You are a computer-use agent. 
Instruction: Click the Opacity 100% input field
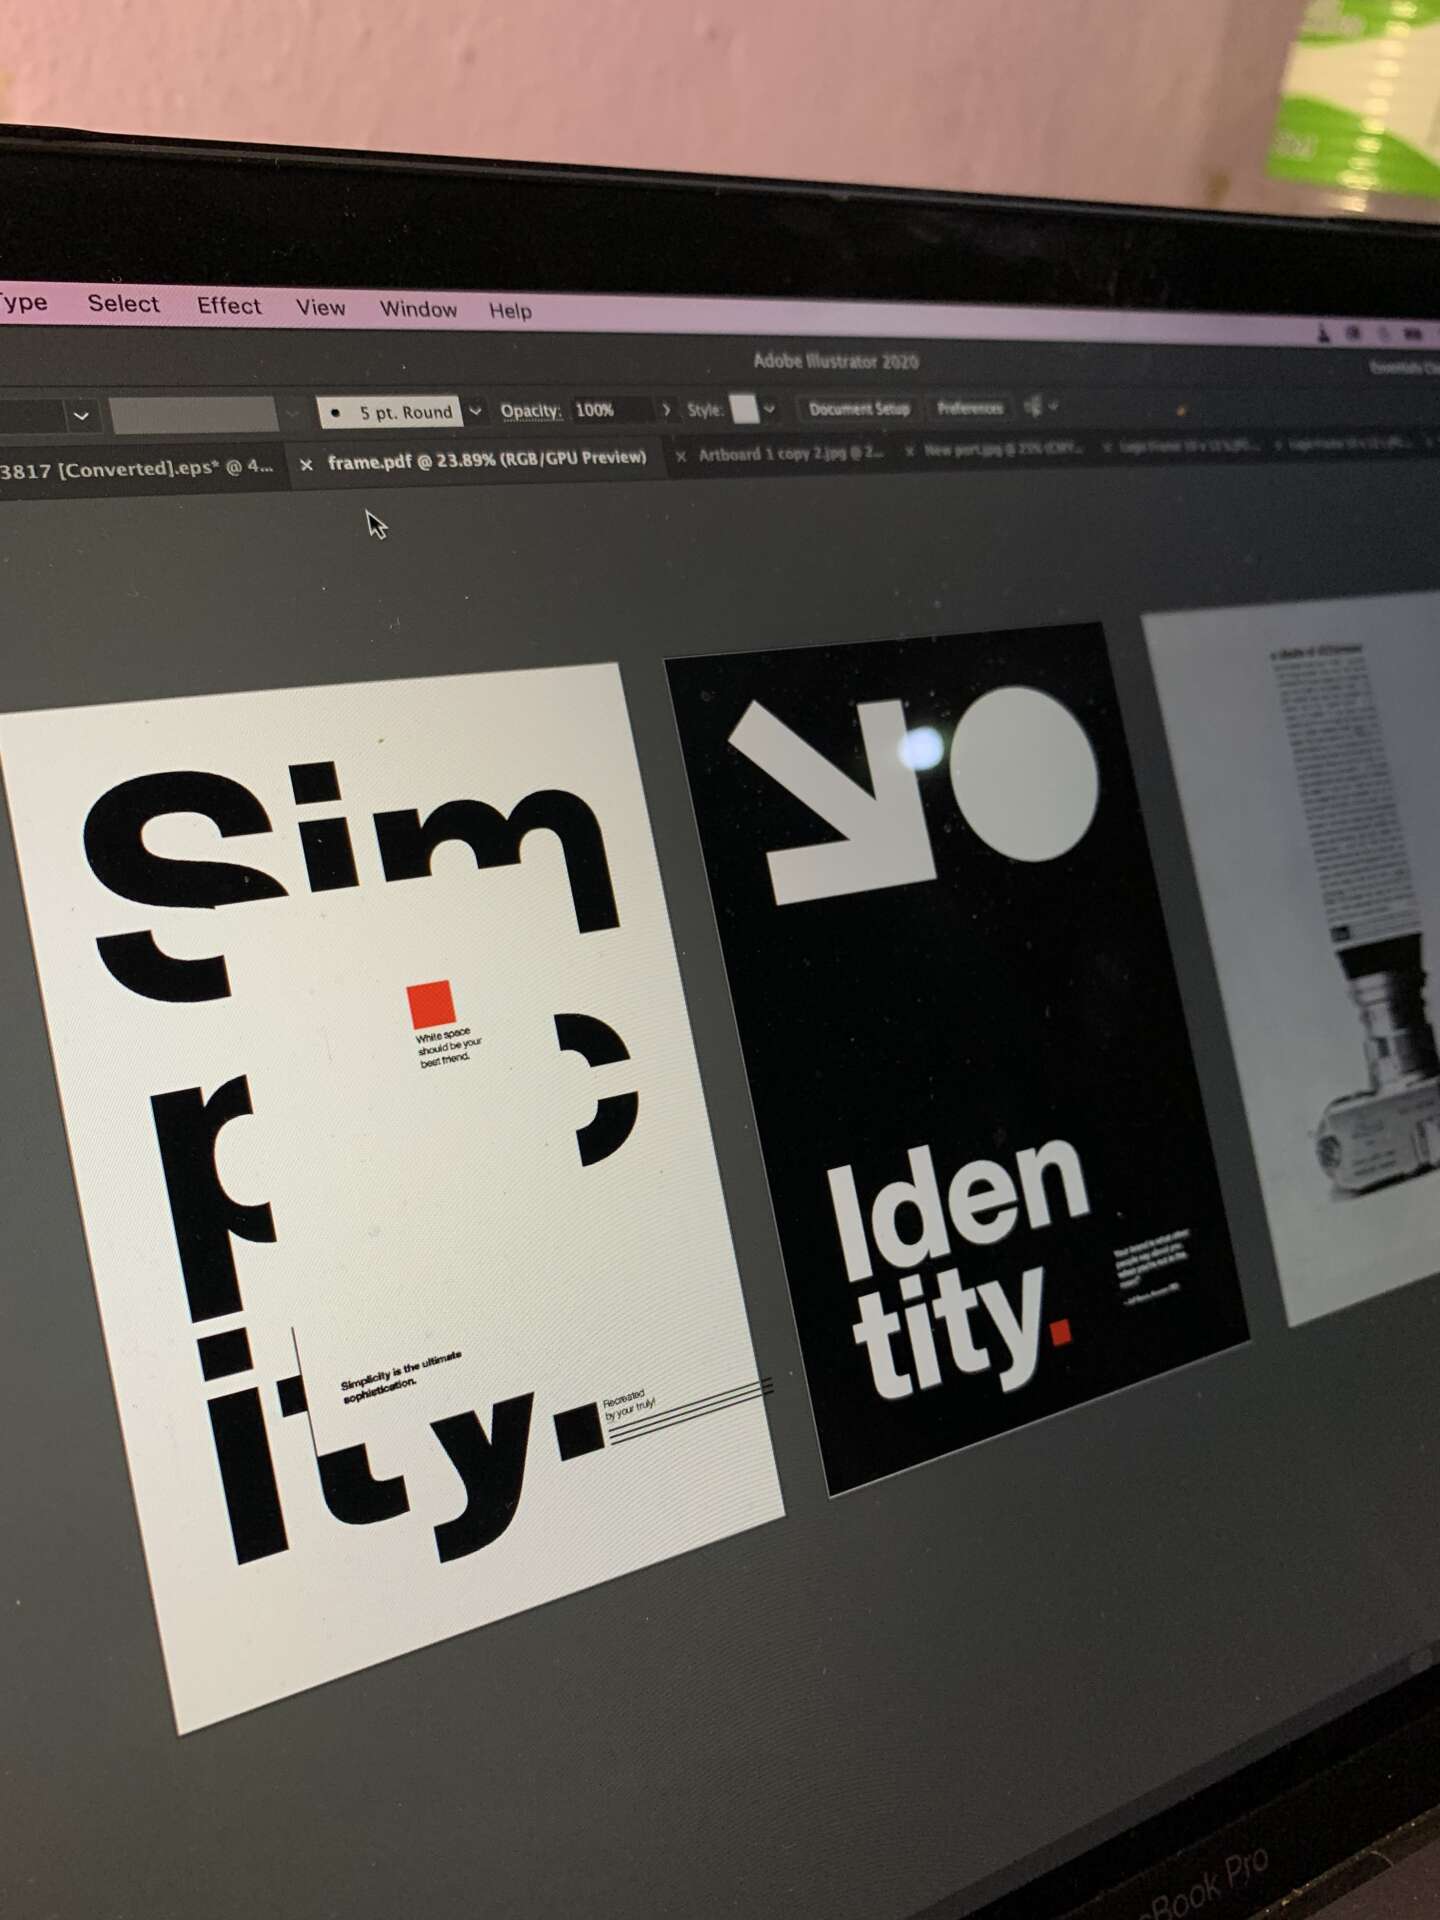coord(610,410)
